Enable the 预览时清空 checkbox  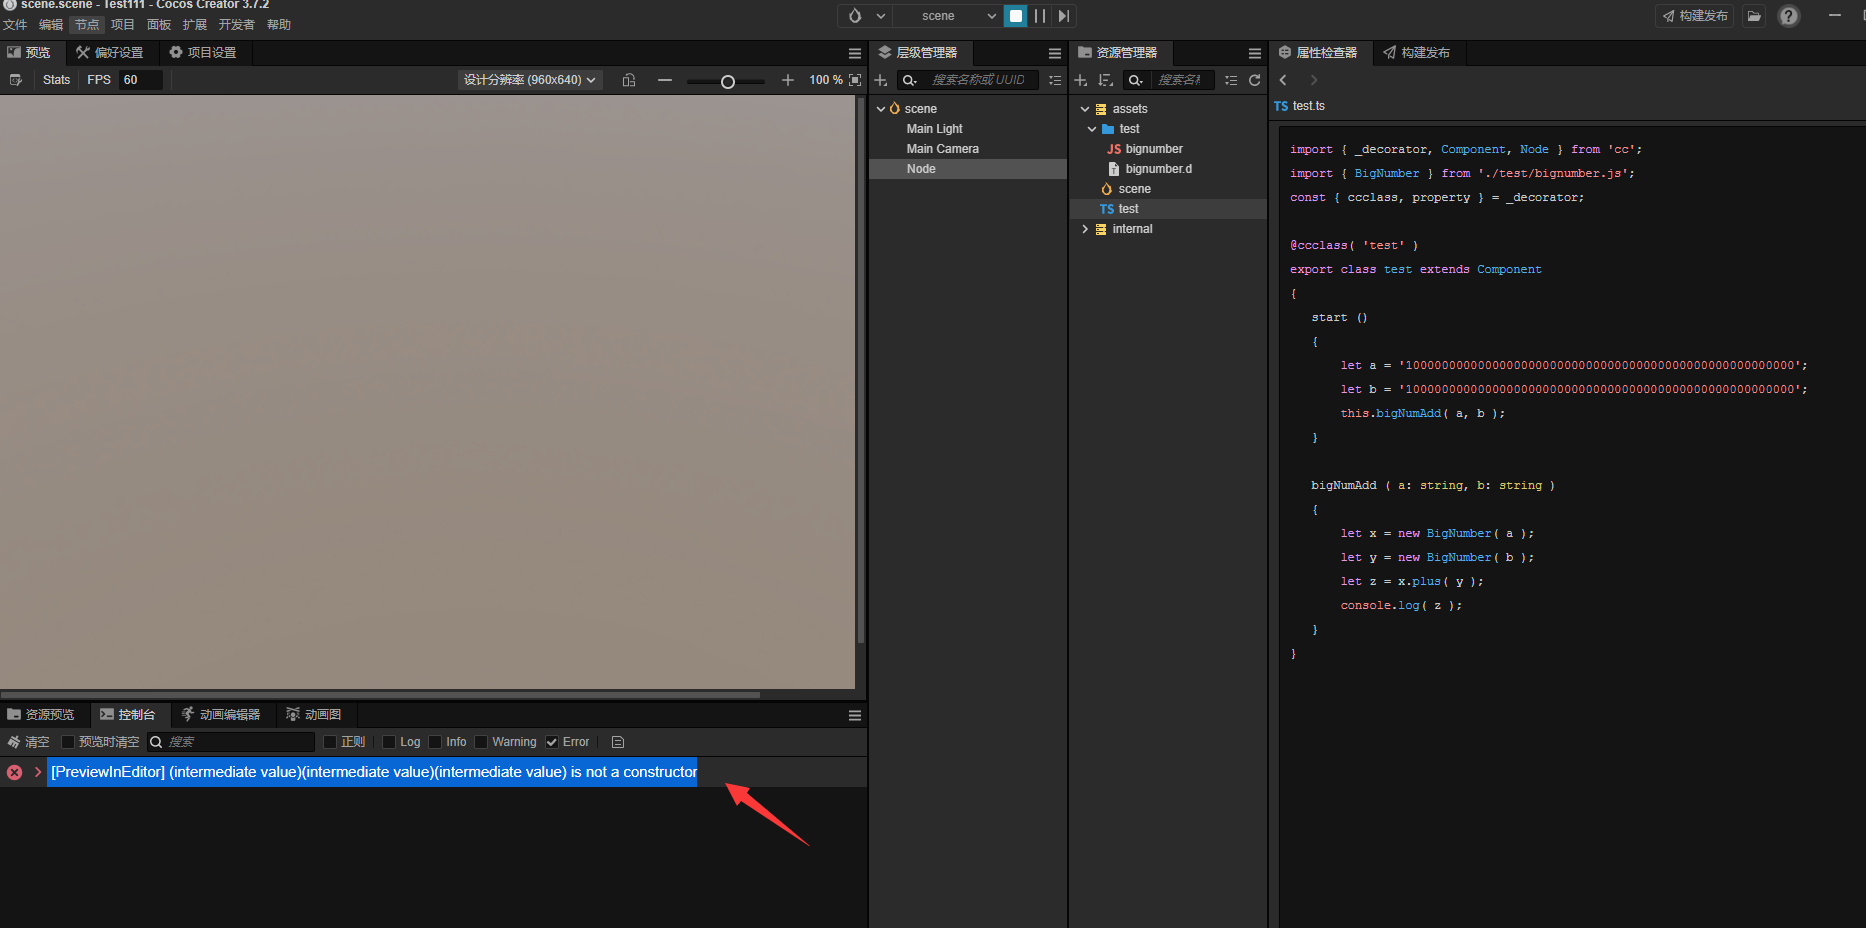[x=68, y=742]
